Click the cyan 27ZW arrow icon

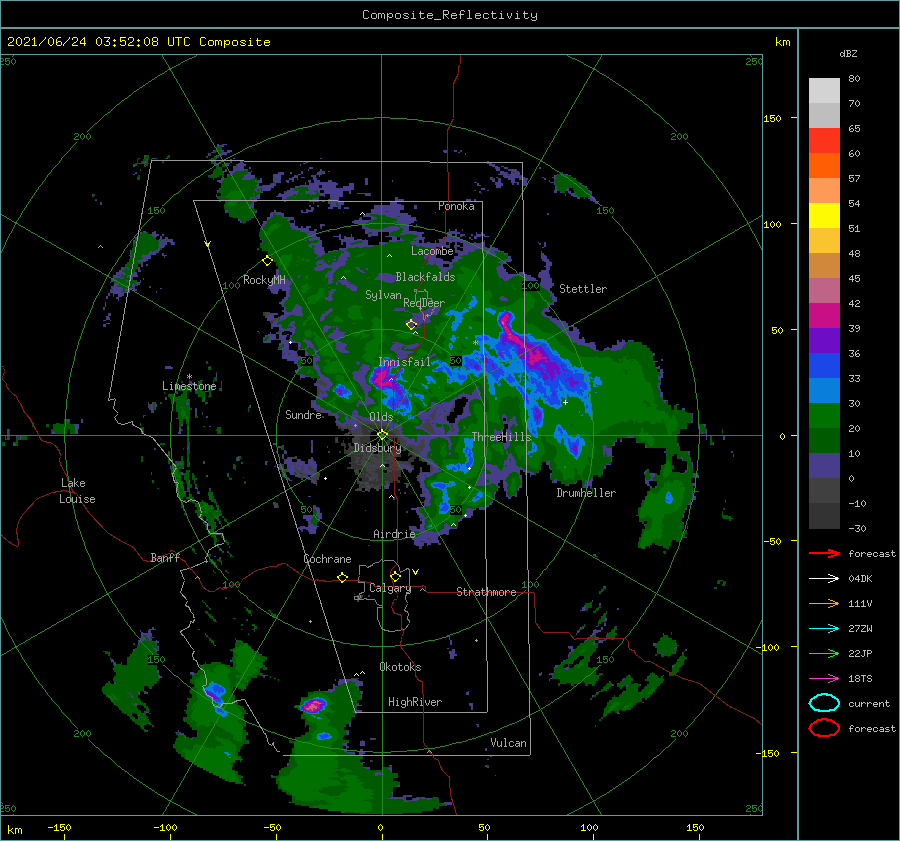824,629
